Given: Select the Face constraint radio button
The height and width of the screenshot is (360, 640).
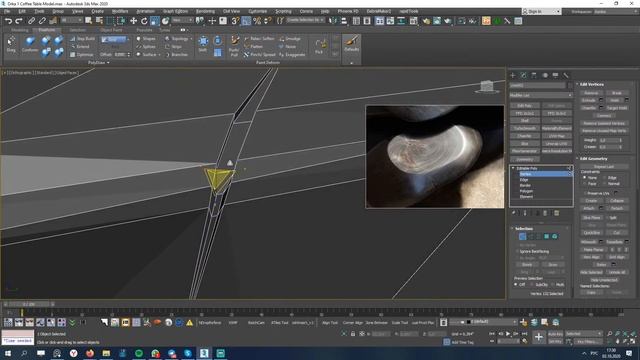Looking at the screenshot, I should 585,184.
